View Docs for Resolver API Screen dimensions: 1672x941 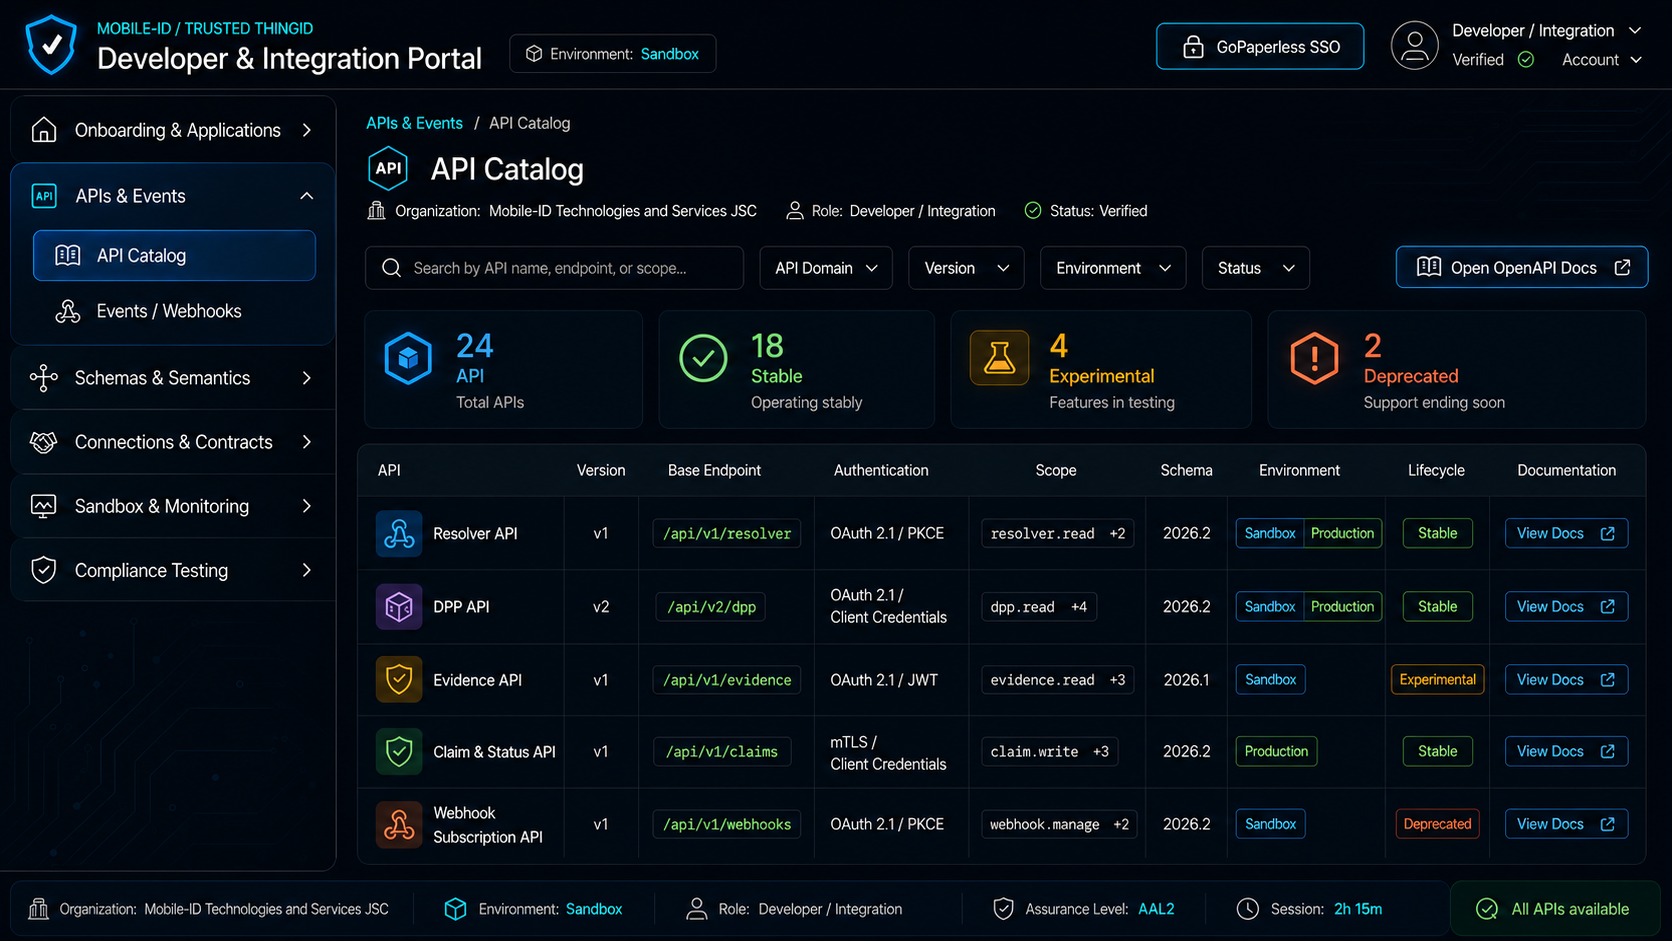[1566, 533]
